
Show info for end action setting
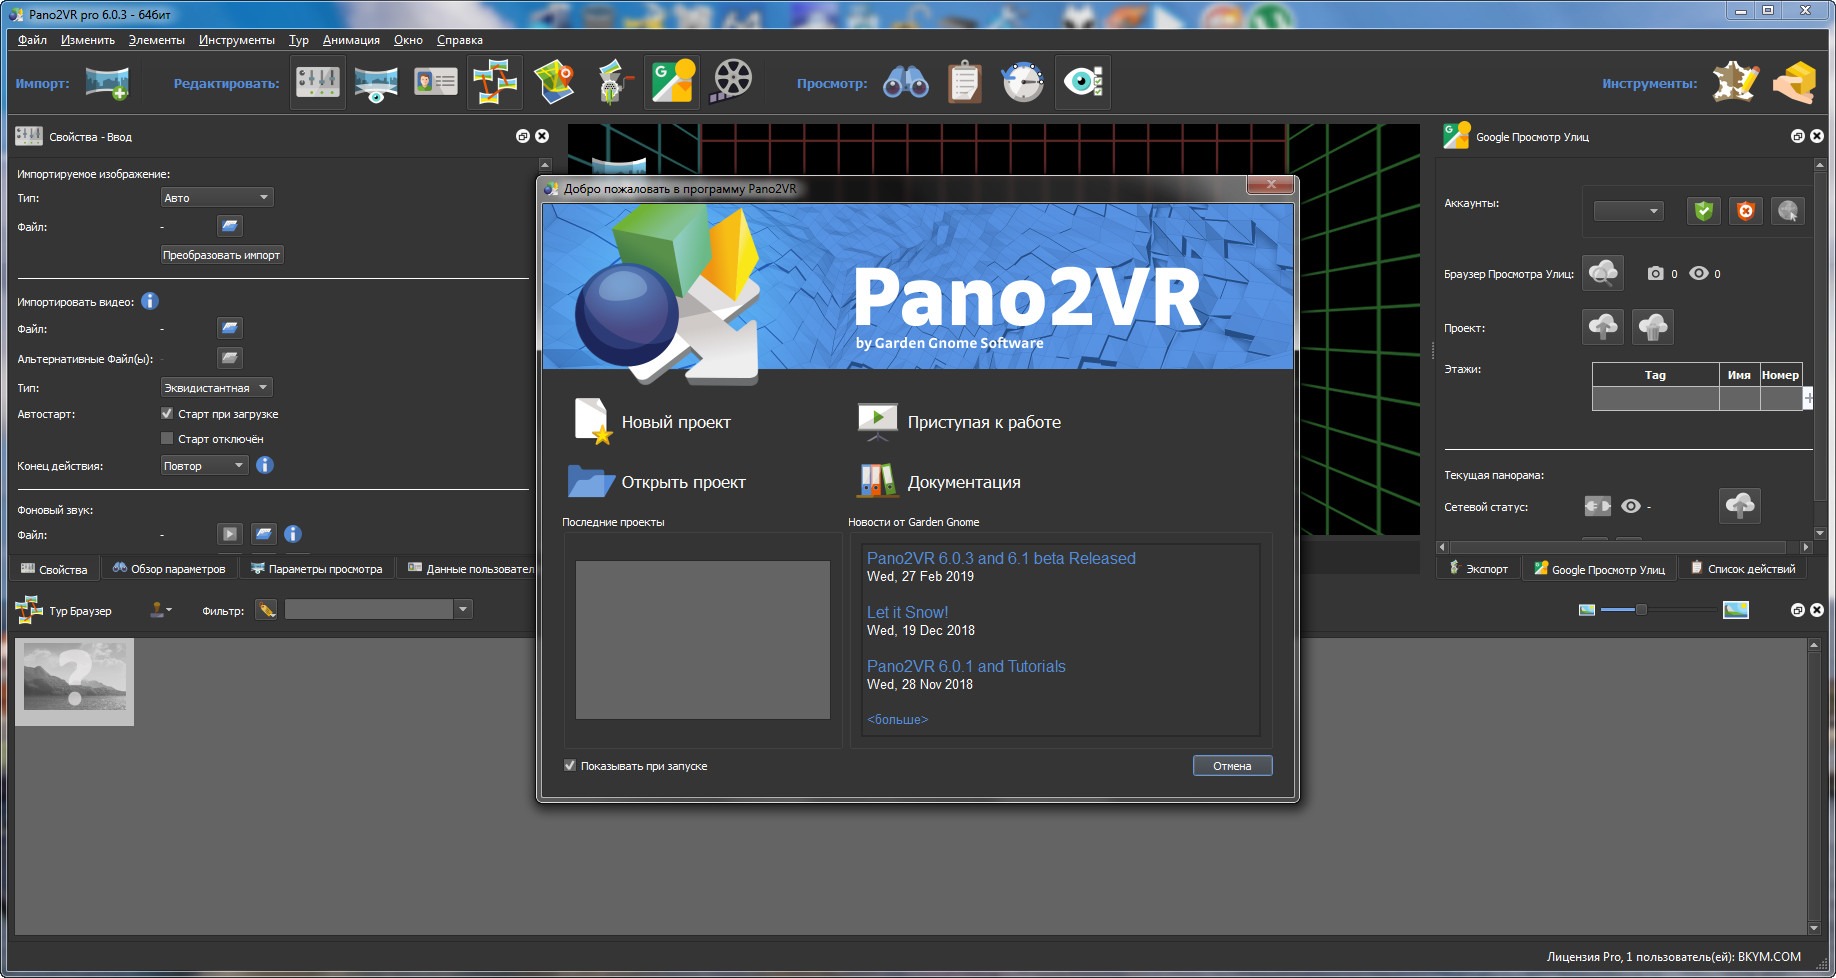tap(265, 465)
